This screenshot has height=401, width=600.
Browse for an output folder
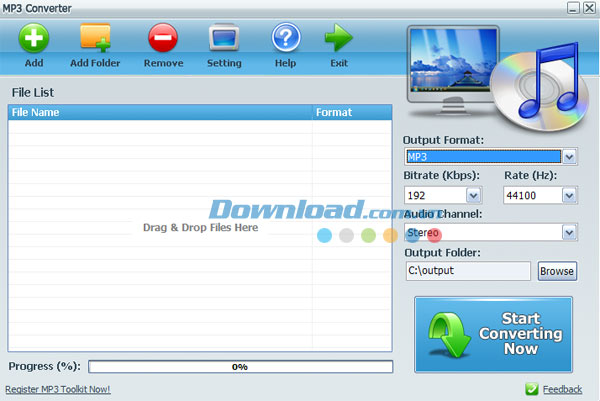(x=557, y=271)
